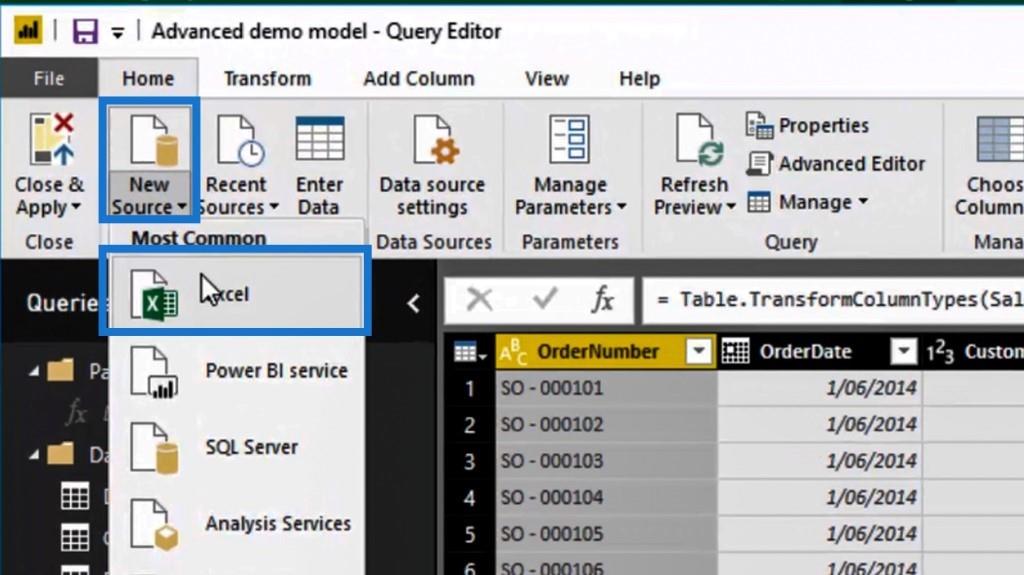Open the quick access toolbar dropdown arrow
The image size is (1024, 575).
click(x=118, y=33)
